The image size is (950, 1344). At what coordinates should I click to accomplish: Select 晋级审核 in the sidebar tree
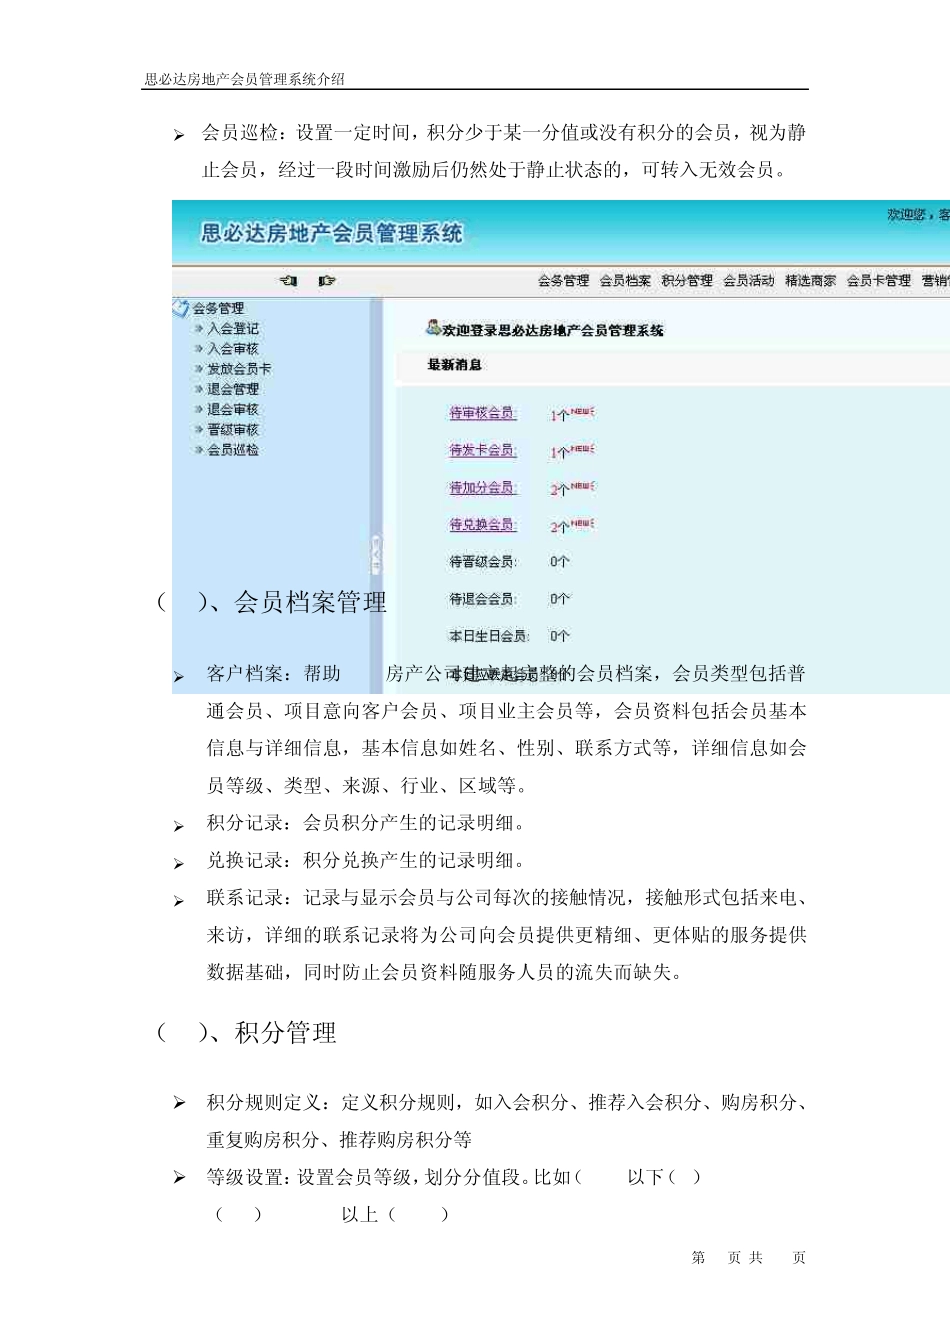point(233,429)
